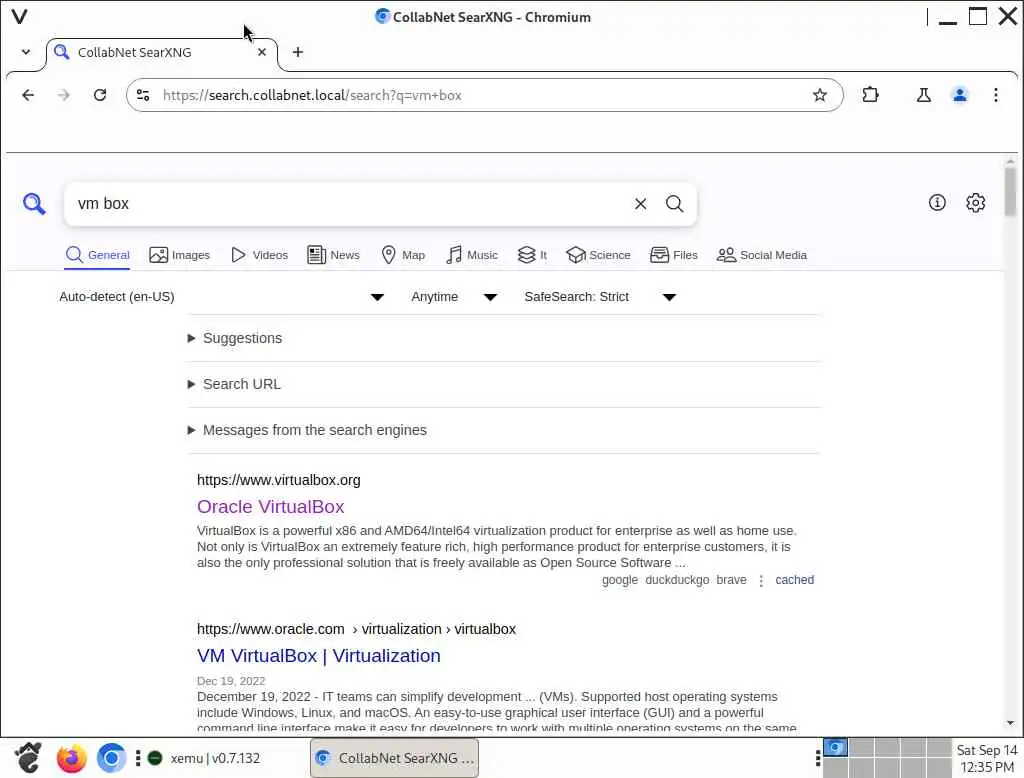Switch to the Science tab
Screen dimensions: 1024x778
(x=598, y=255)
